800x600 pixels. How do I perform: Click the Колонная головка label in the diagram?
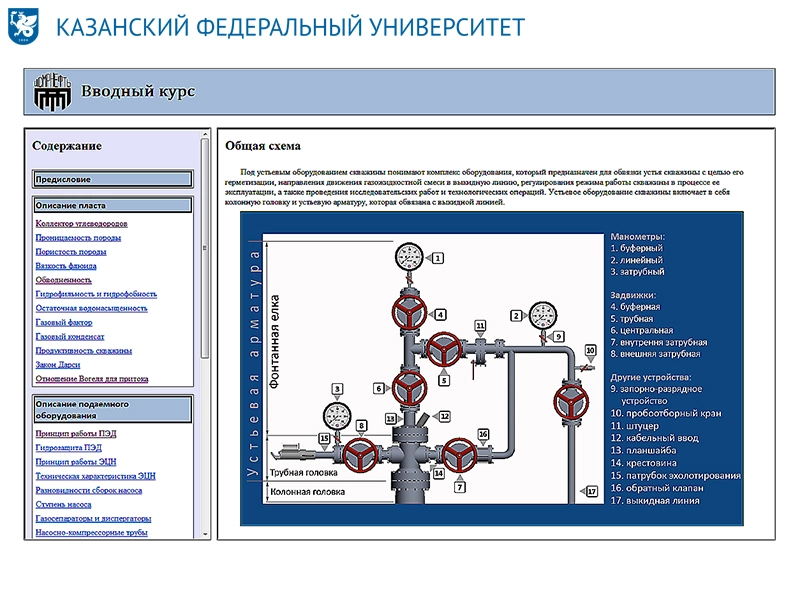coord(307,492)
